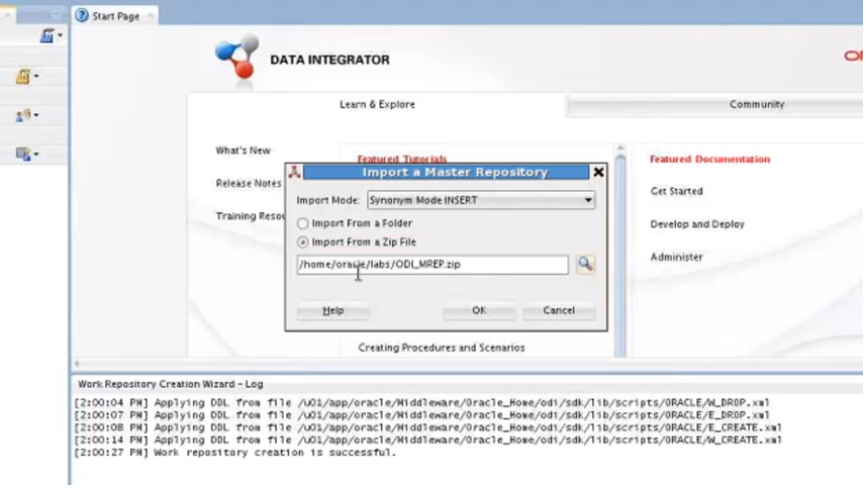Click the zip file path input field
This screenshot has width=866, height=496.
(432, 265)
